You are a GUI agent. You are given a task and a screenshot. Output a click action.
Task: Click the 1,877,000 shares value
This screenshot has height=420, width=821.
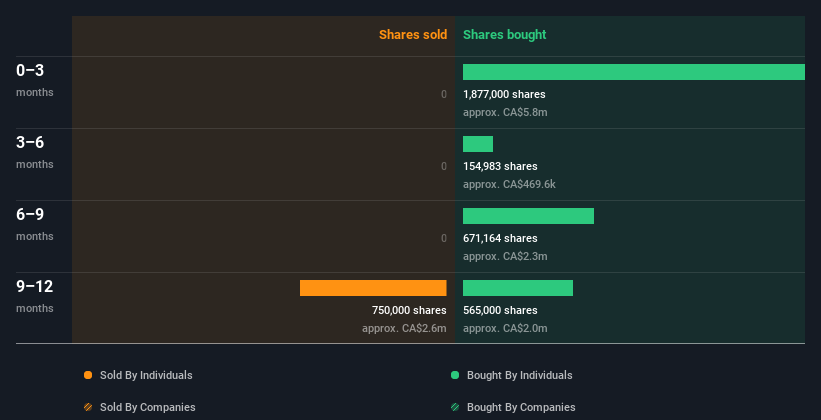(504, 94)
